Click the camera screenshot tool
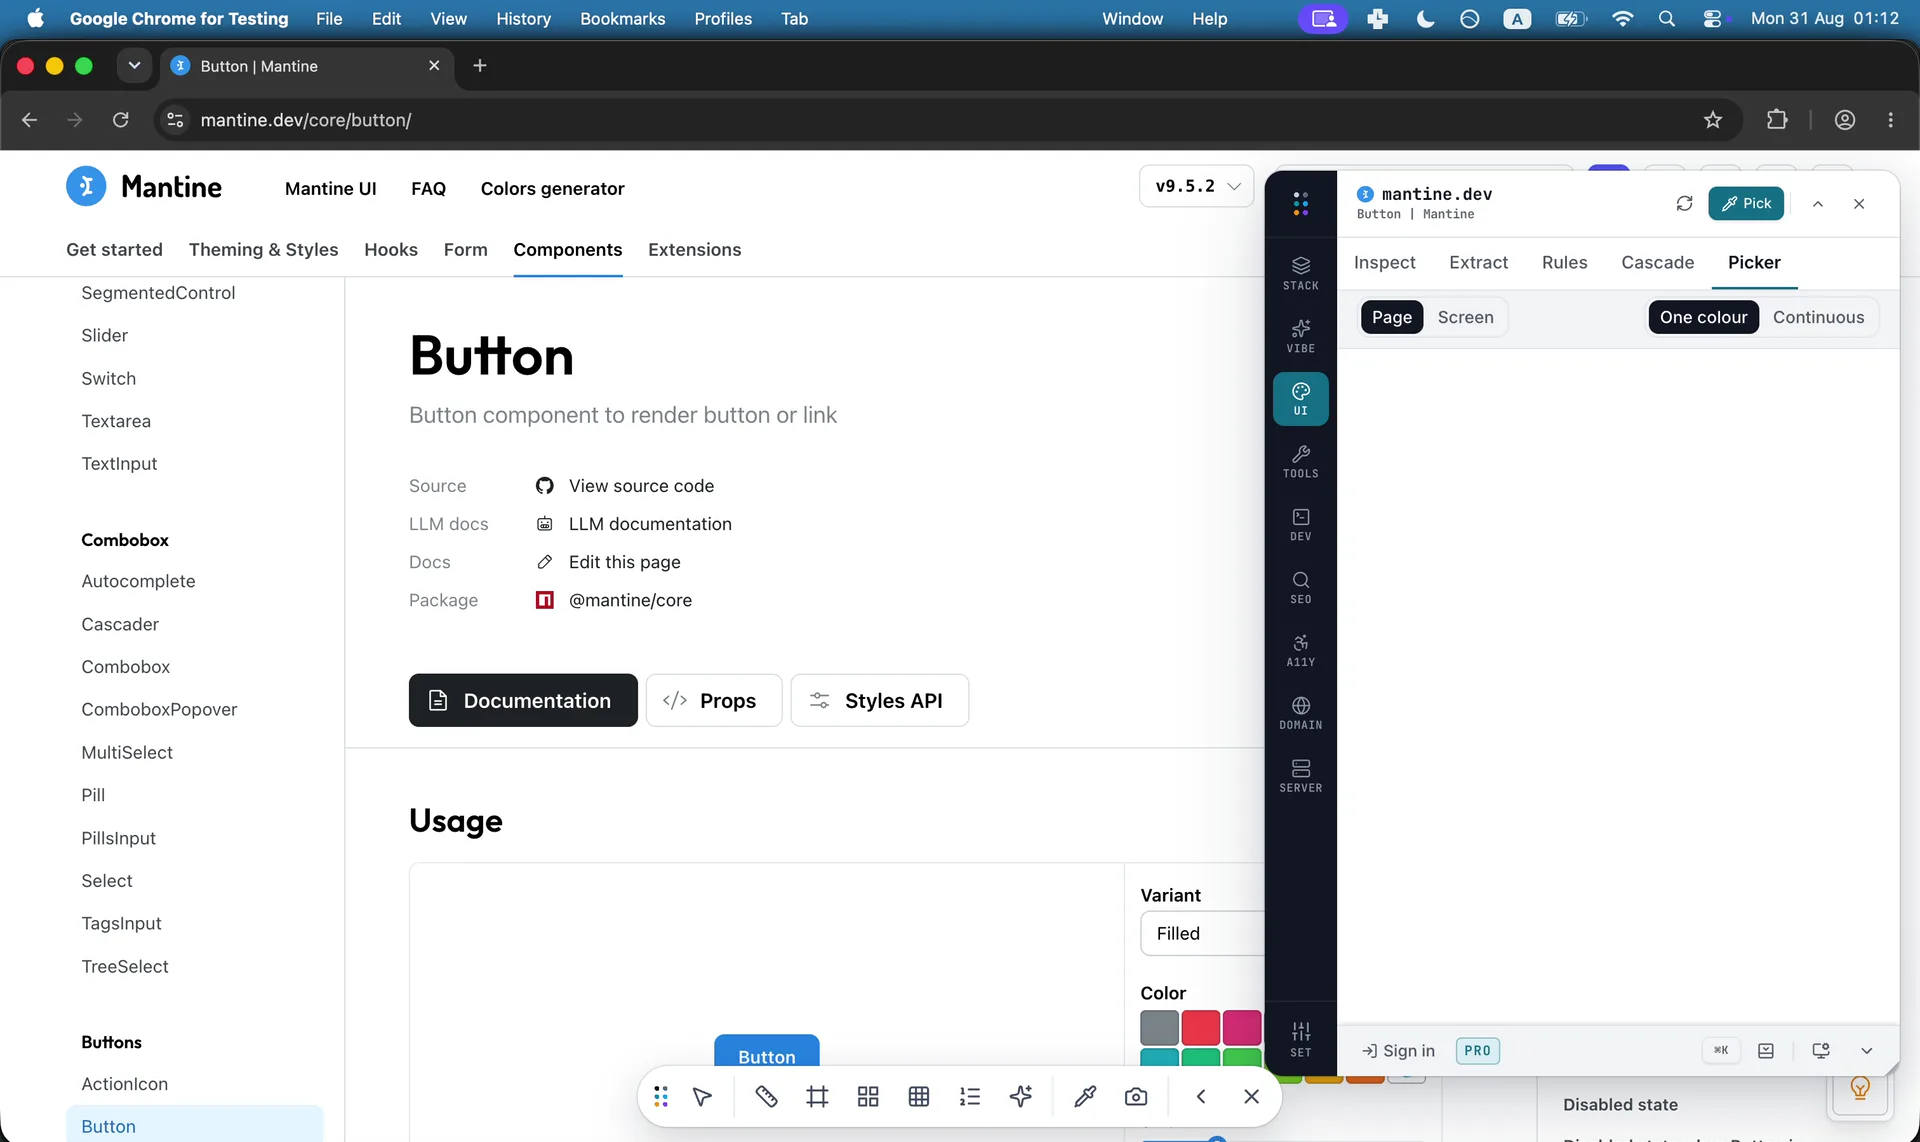The image size is (1920, 1142). (1136, 1097)
